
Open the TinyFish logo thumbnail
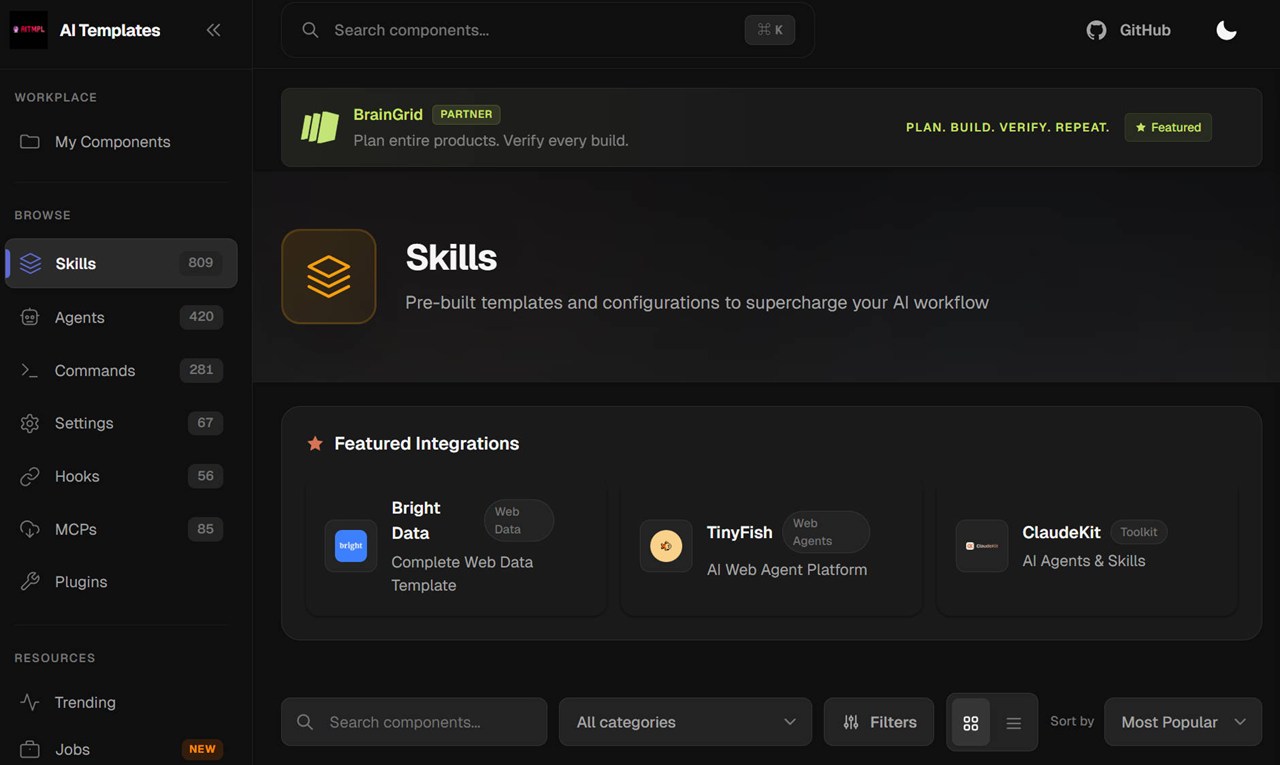(666, 546)
